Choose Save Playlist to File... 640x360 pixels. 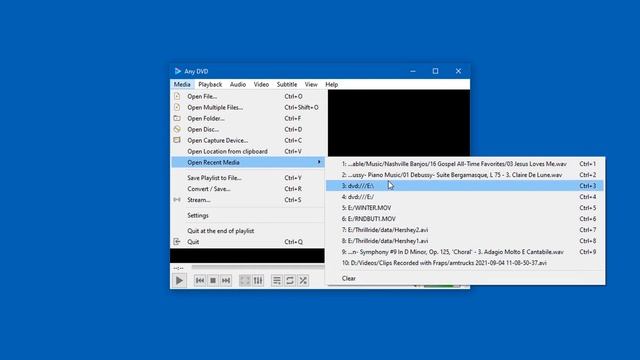pyautogui.click(x=248, y=178)
